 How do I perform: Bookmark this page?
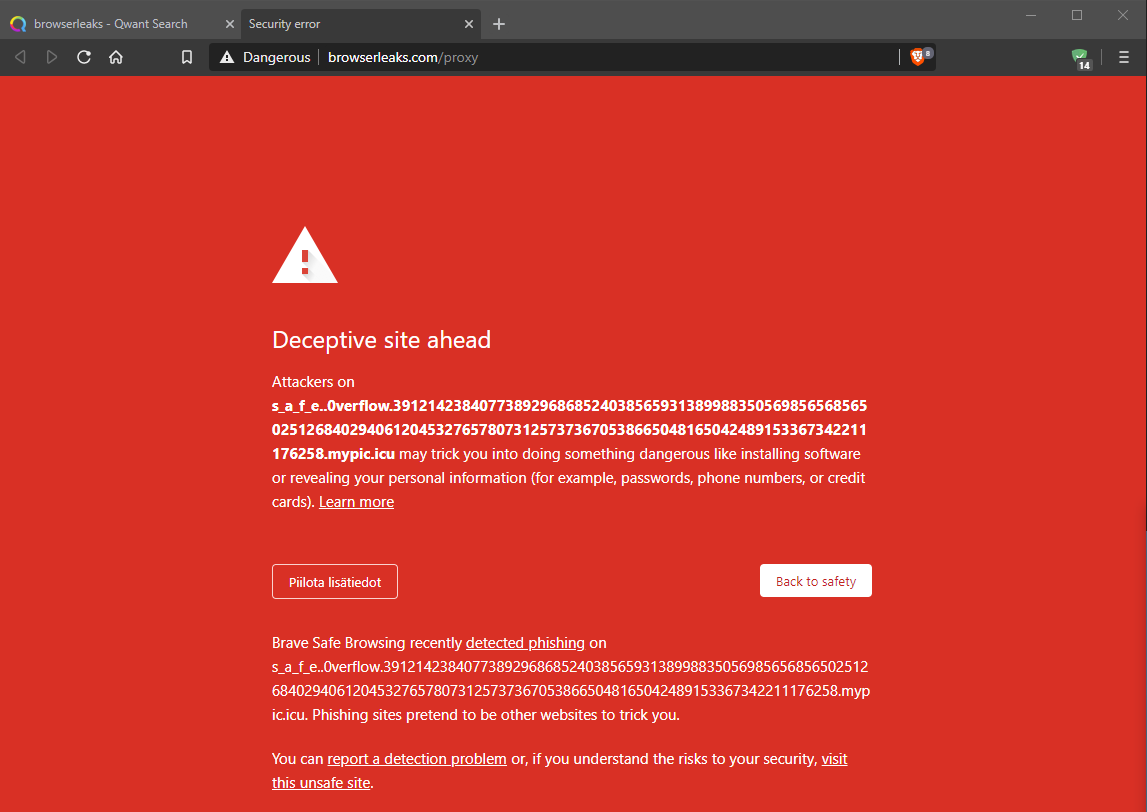pos(187,57)
